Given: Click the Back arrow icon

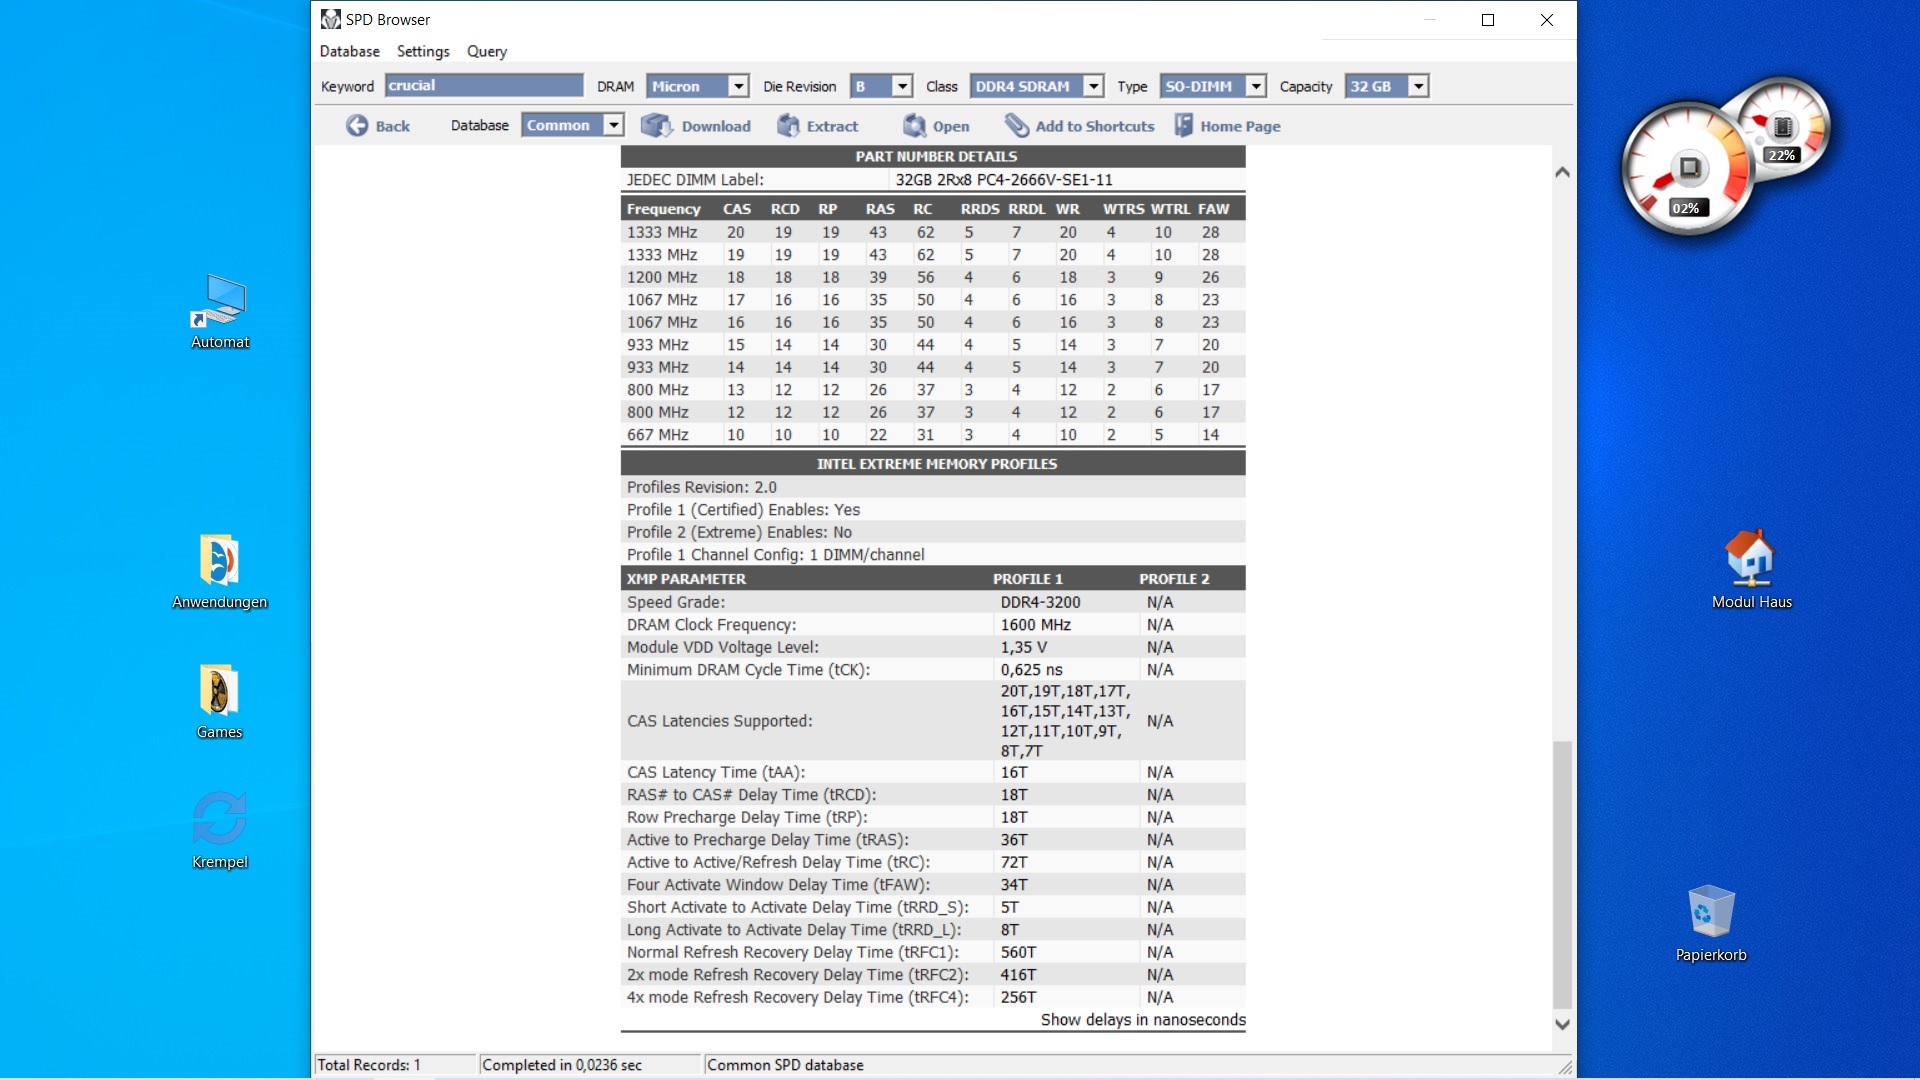Looking at the screenshot, I should pyautogui.click(x=357, y=126).
